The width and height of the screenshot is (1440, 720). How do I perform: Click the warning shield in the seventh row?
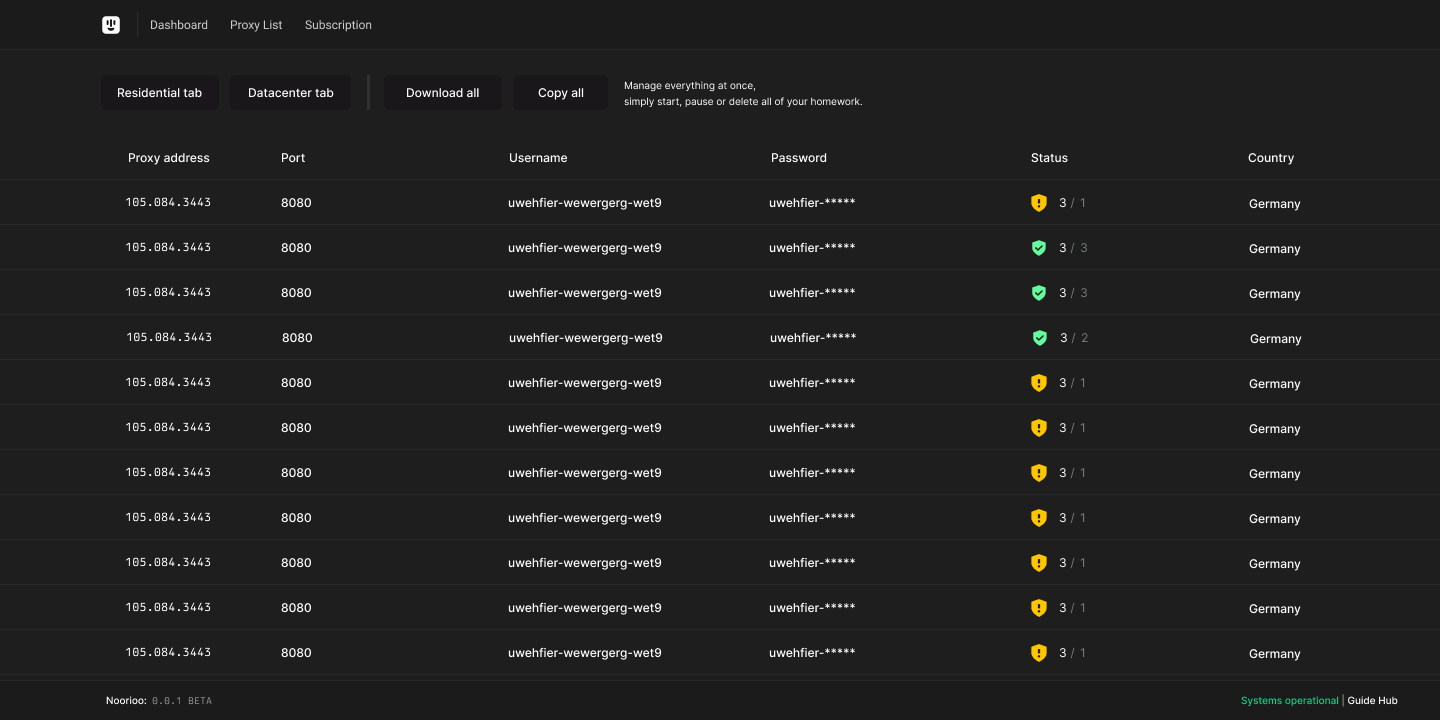[x=1038, y=472]
